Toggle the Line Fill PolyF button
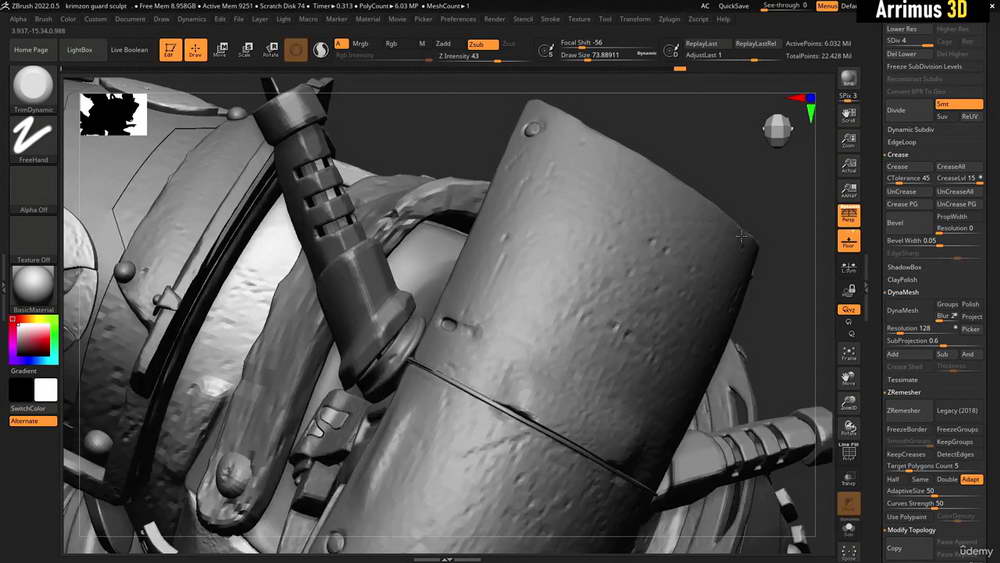This screenshot has height=563, width=1000. click(848, 452)
